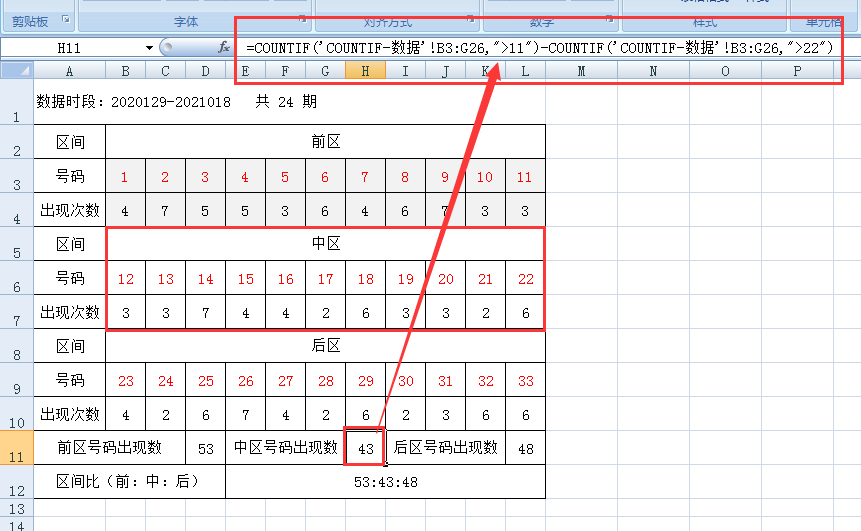
Task: Select the count cell under number 2
Action: [x=165, y=210]
